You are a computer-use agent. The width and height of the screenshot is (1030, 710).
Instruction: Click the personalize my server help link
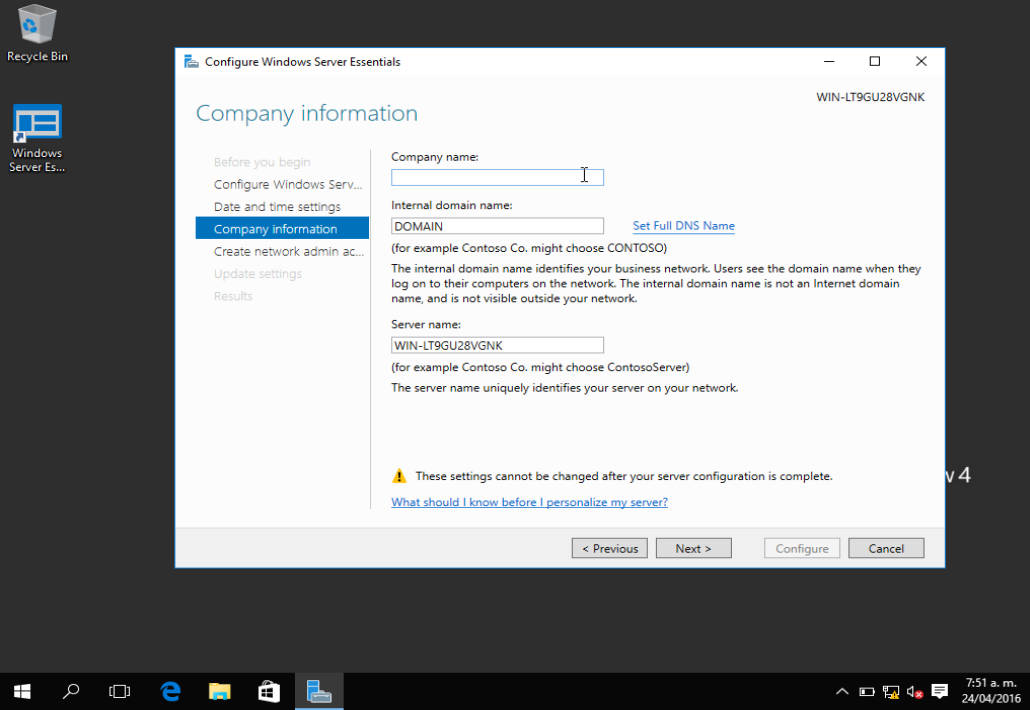529,502
